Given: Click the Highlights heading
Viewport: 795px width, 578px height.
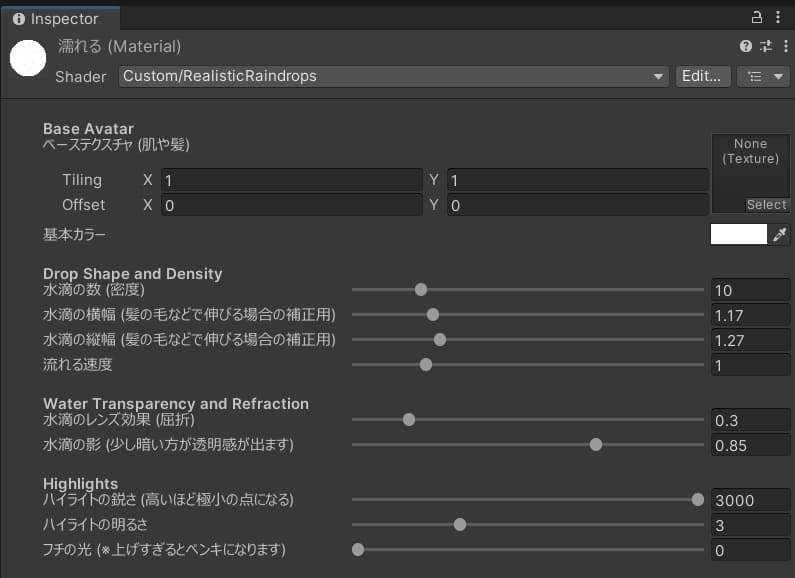Looking at the screenshot, I should pyautogui.click(x=80, y=484).
